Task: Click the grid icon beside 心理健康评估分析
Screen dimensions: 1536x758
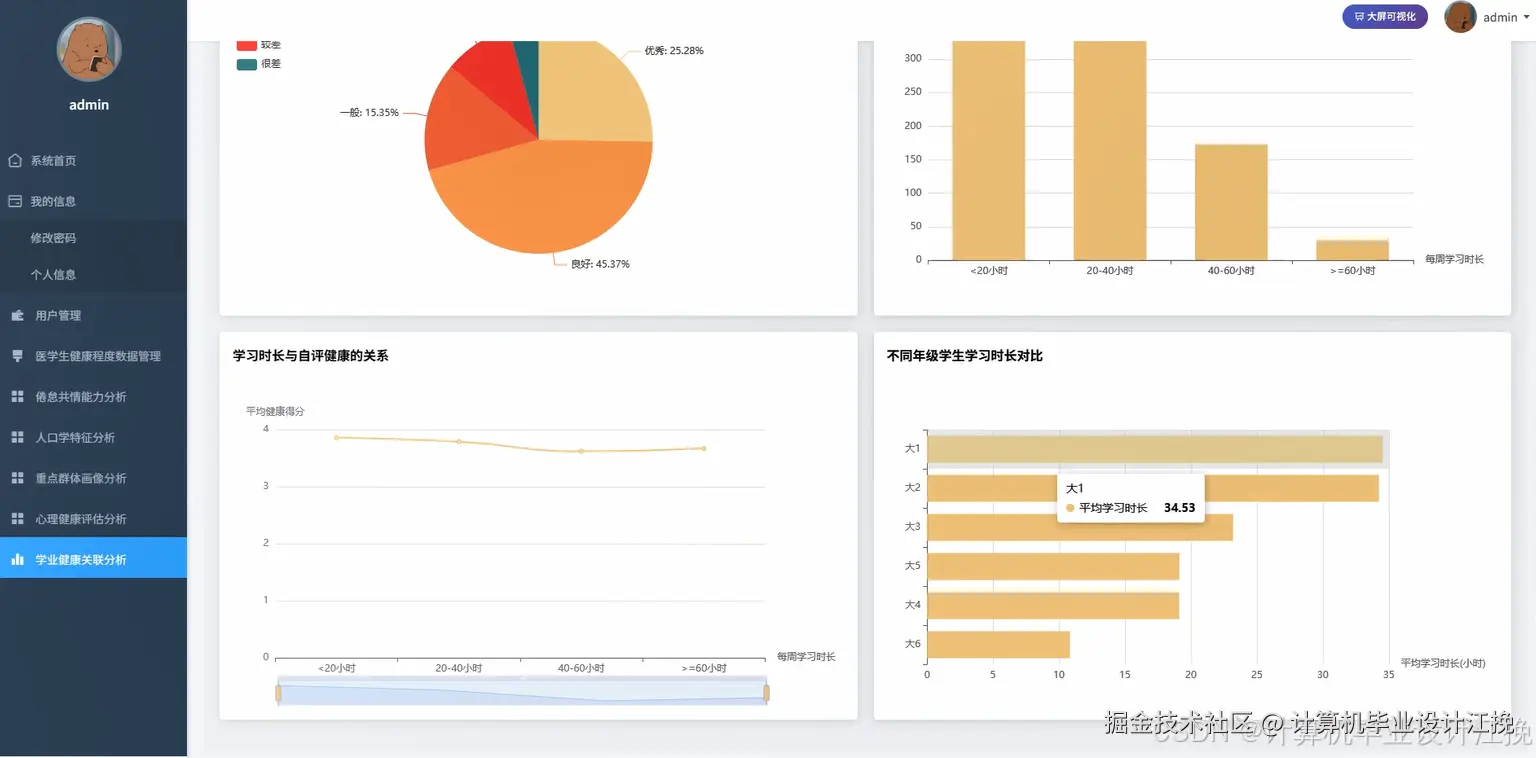Action: pos(17,519)
